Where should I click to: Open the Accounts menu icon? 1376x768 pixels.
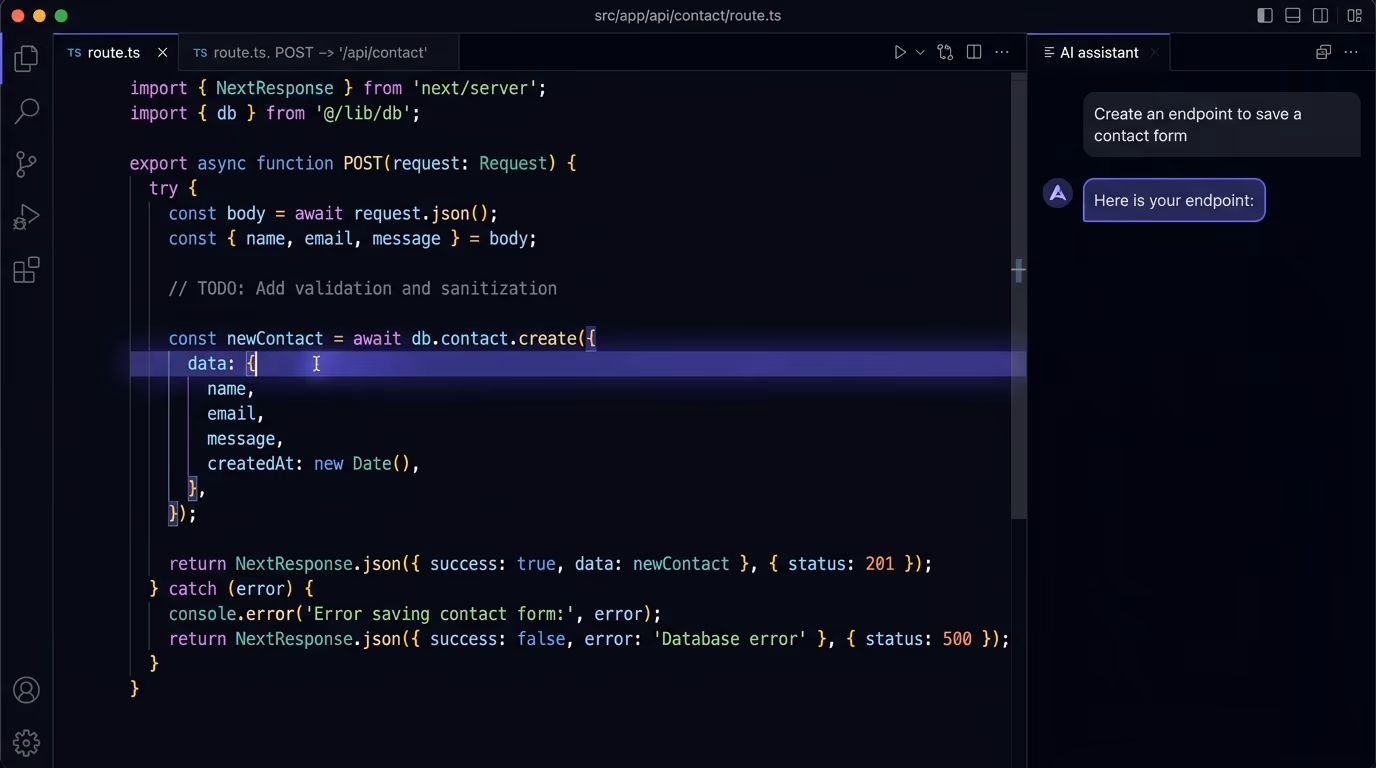pyautogui.click(x=27, y=690)
